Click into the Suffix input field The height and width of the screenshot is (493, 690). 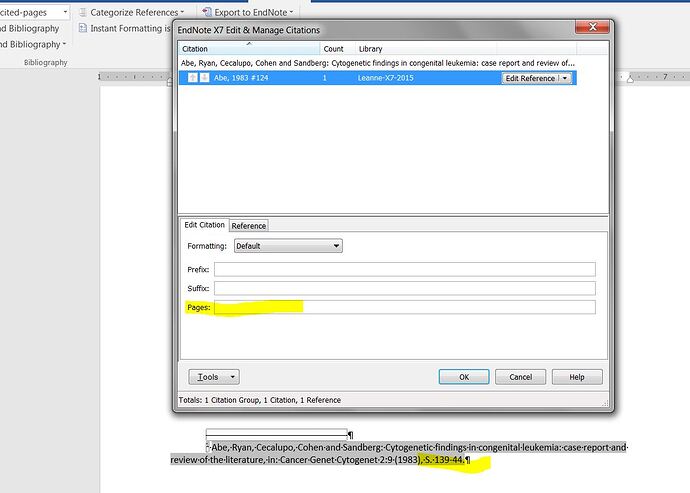coord(404,288)
